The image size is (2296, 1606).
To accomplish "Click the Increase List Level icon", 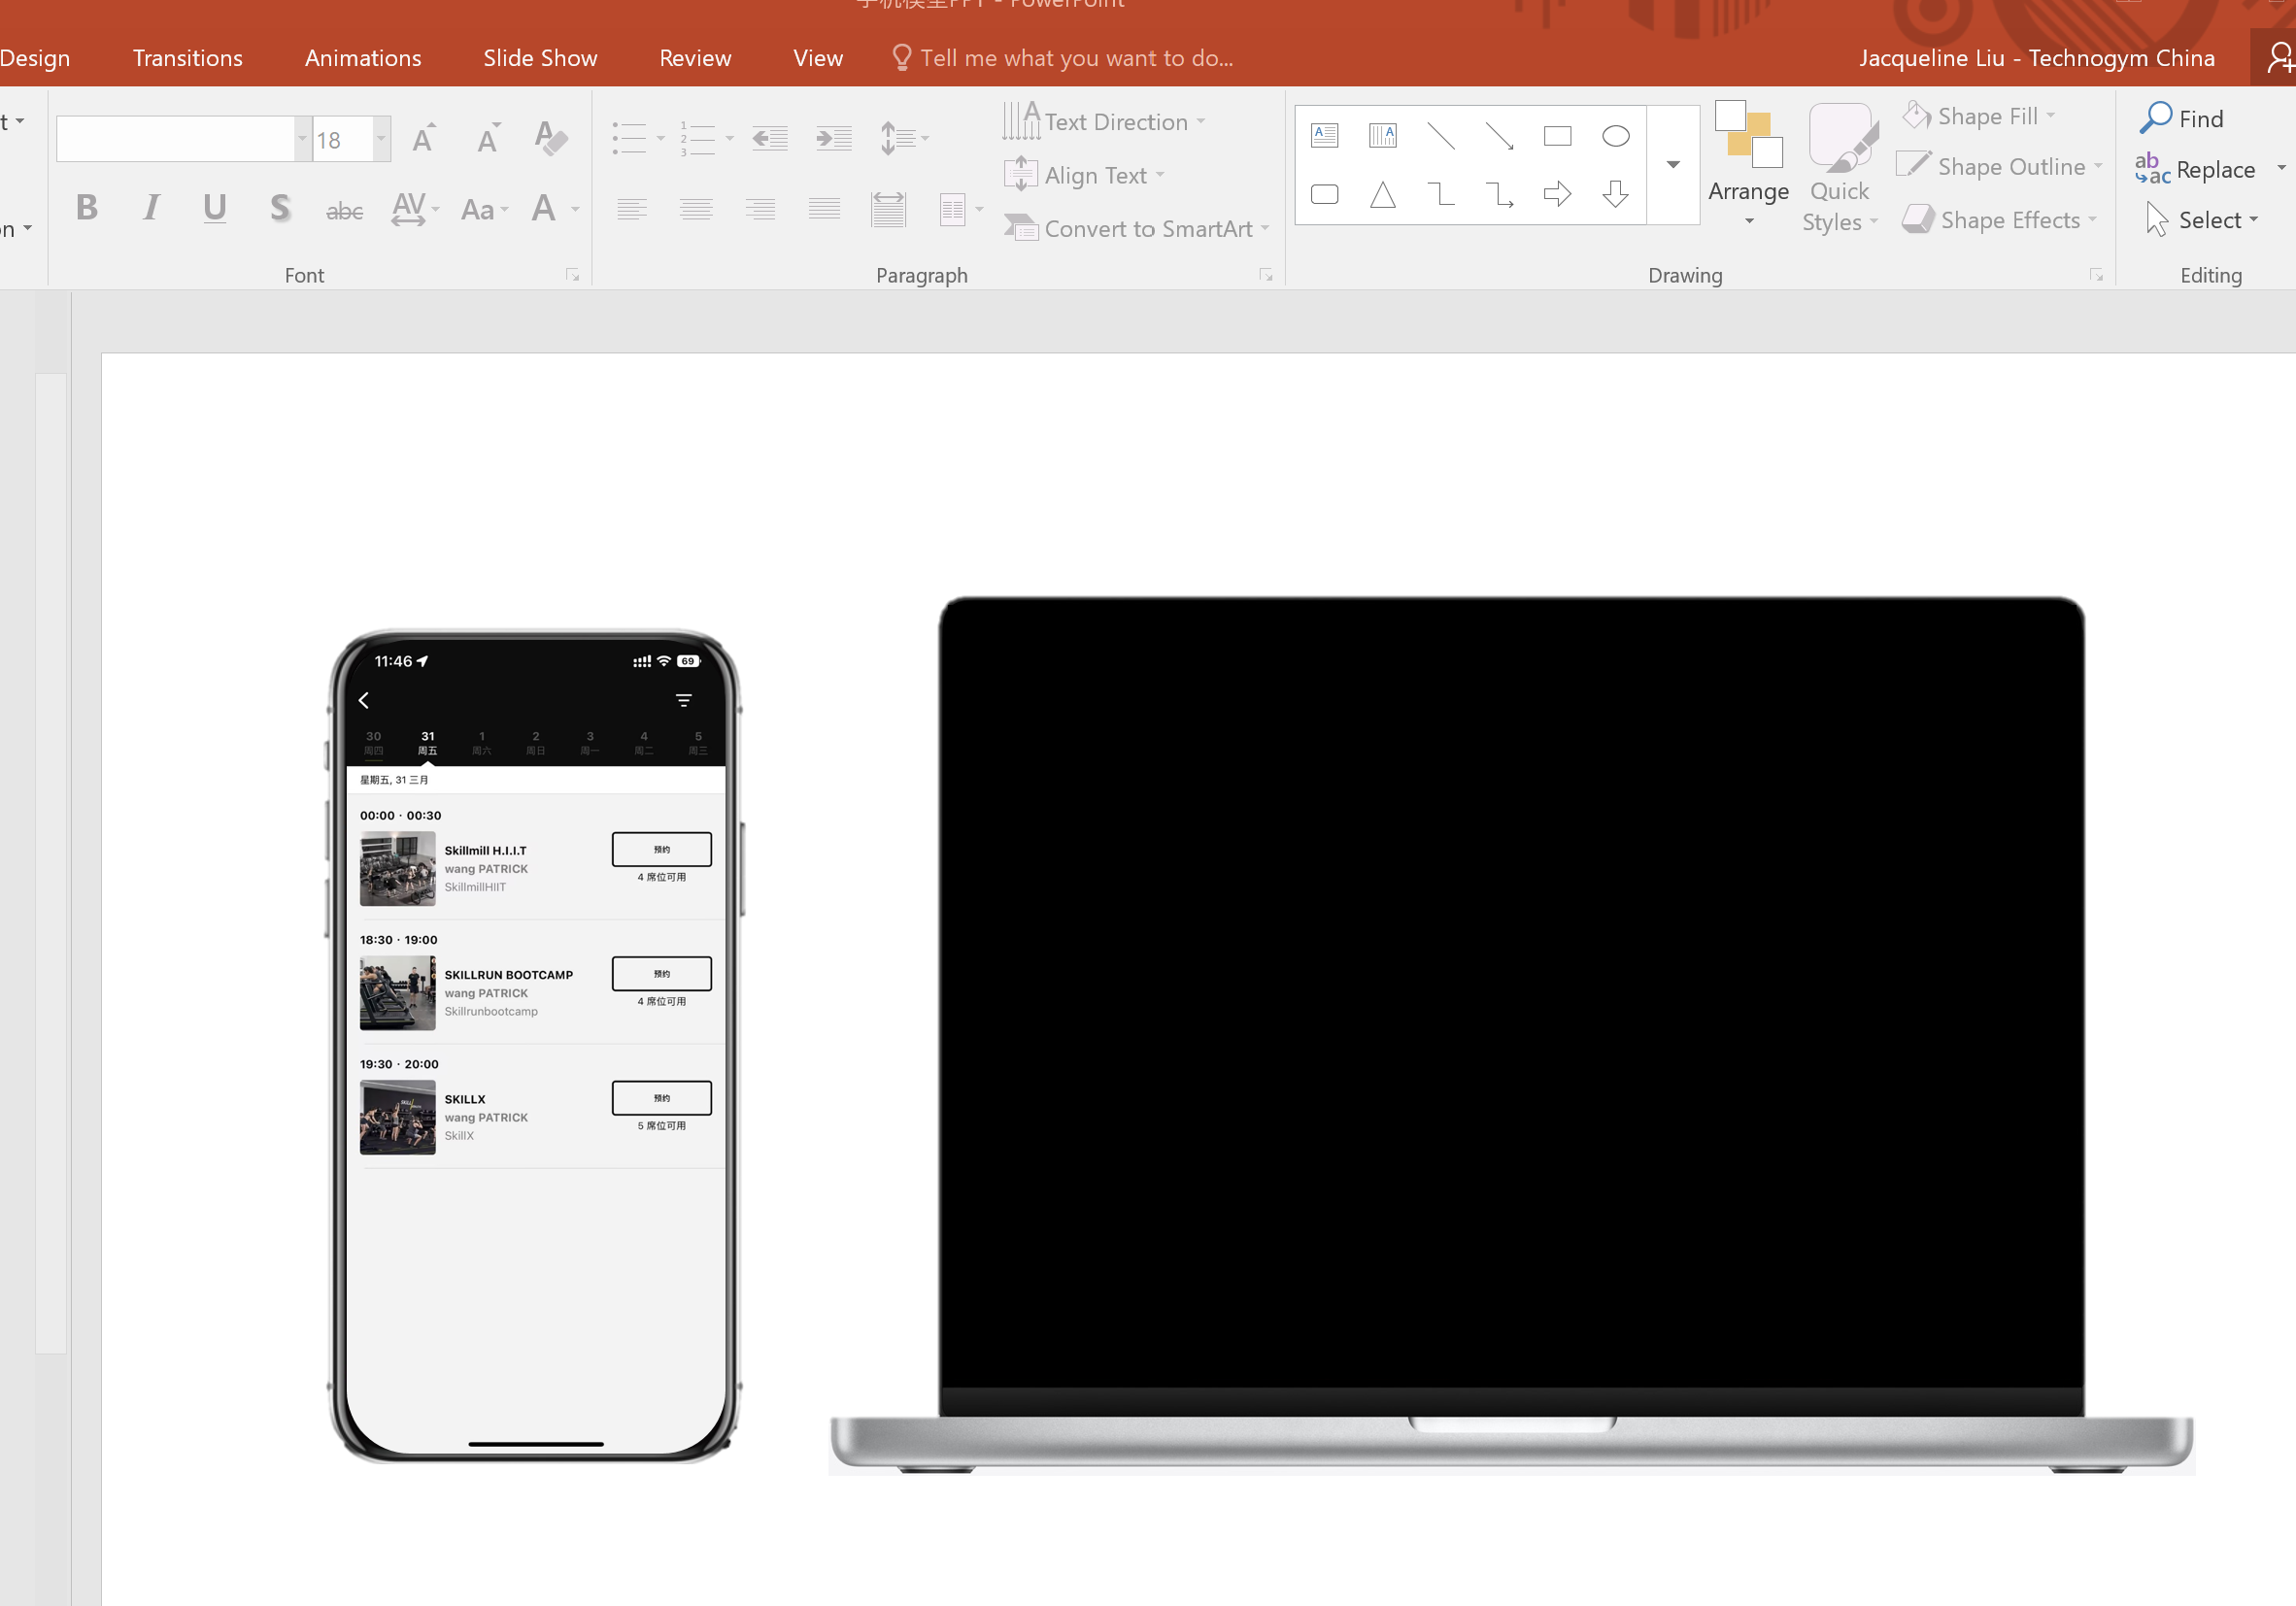I will [x=833, y=138].
